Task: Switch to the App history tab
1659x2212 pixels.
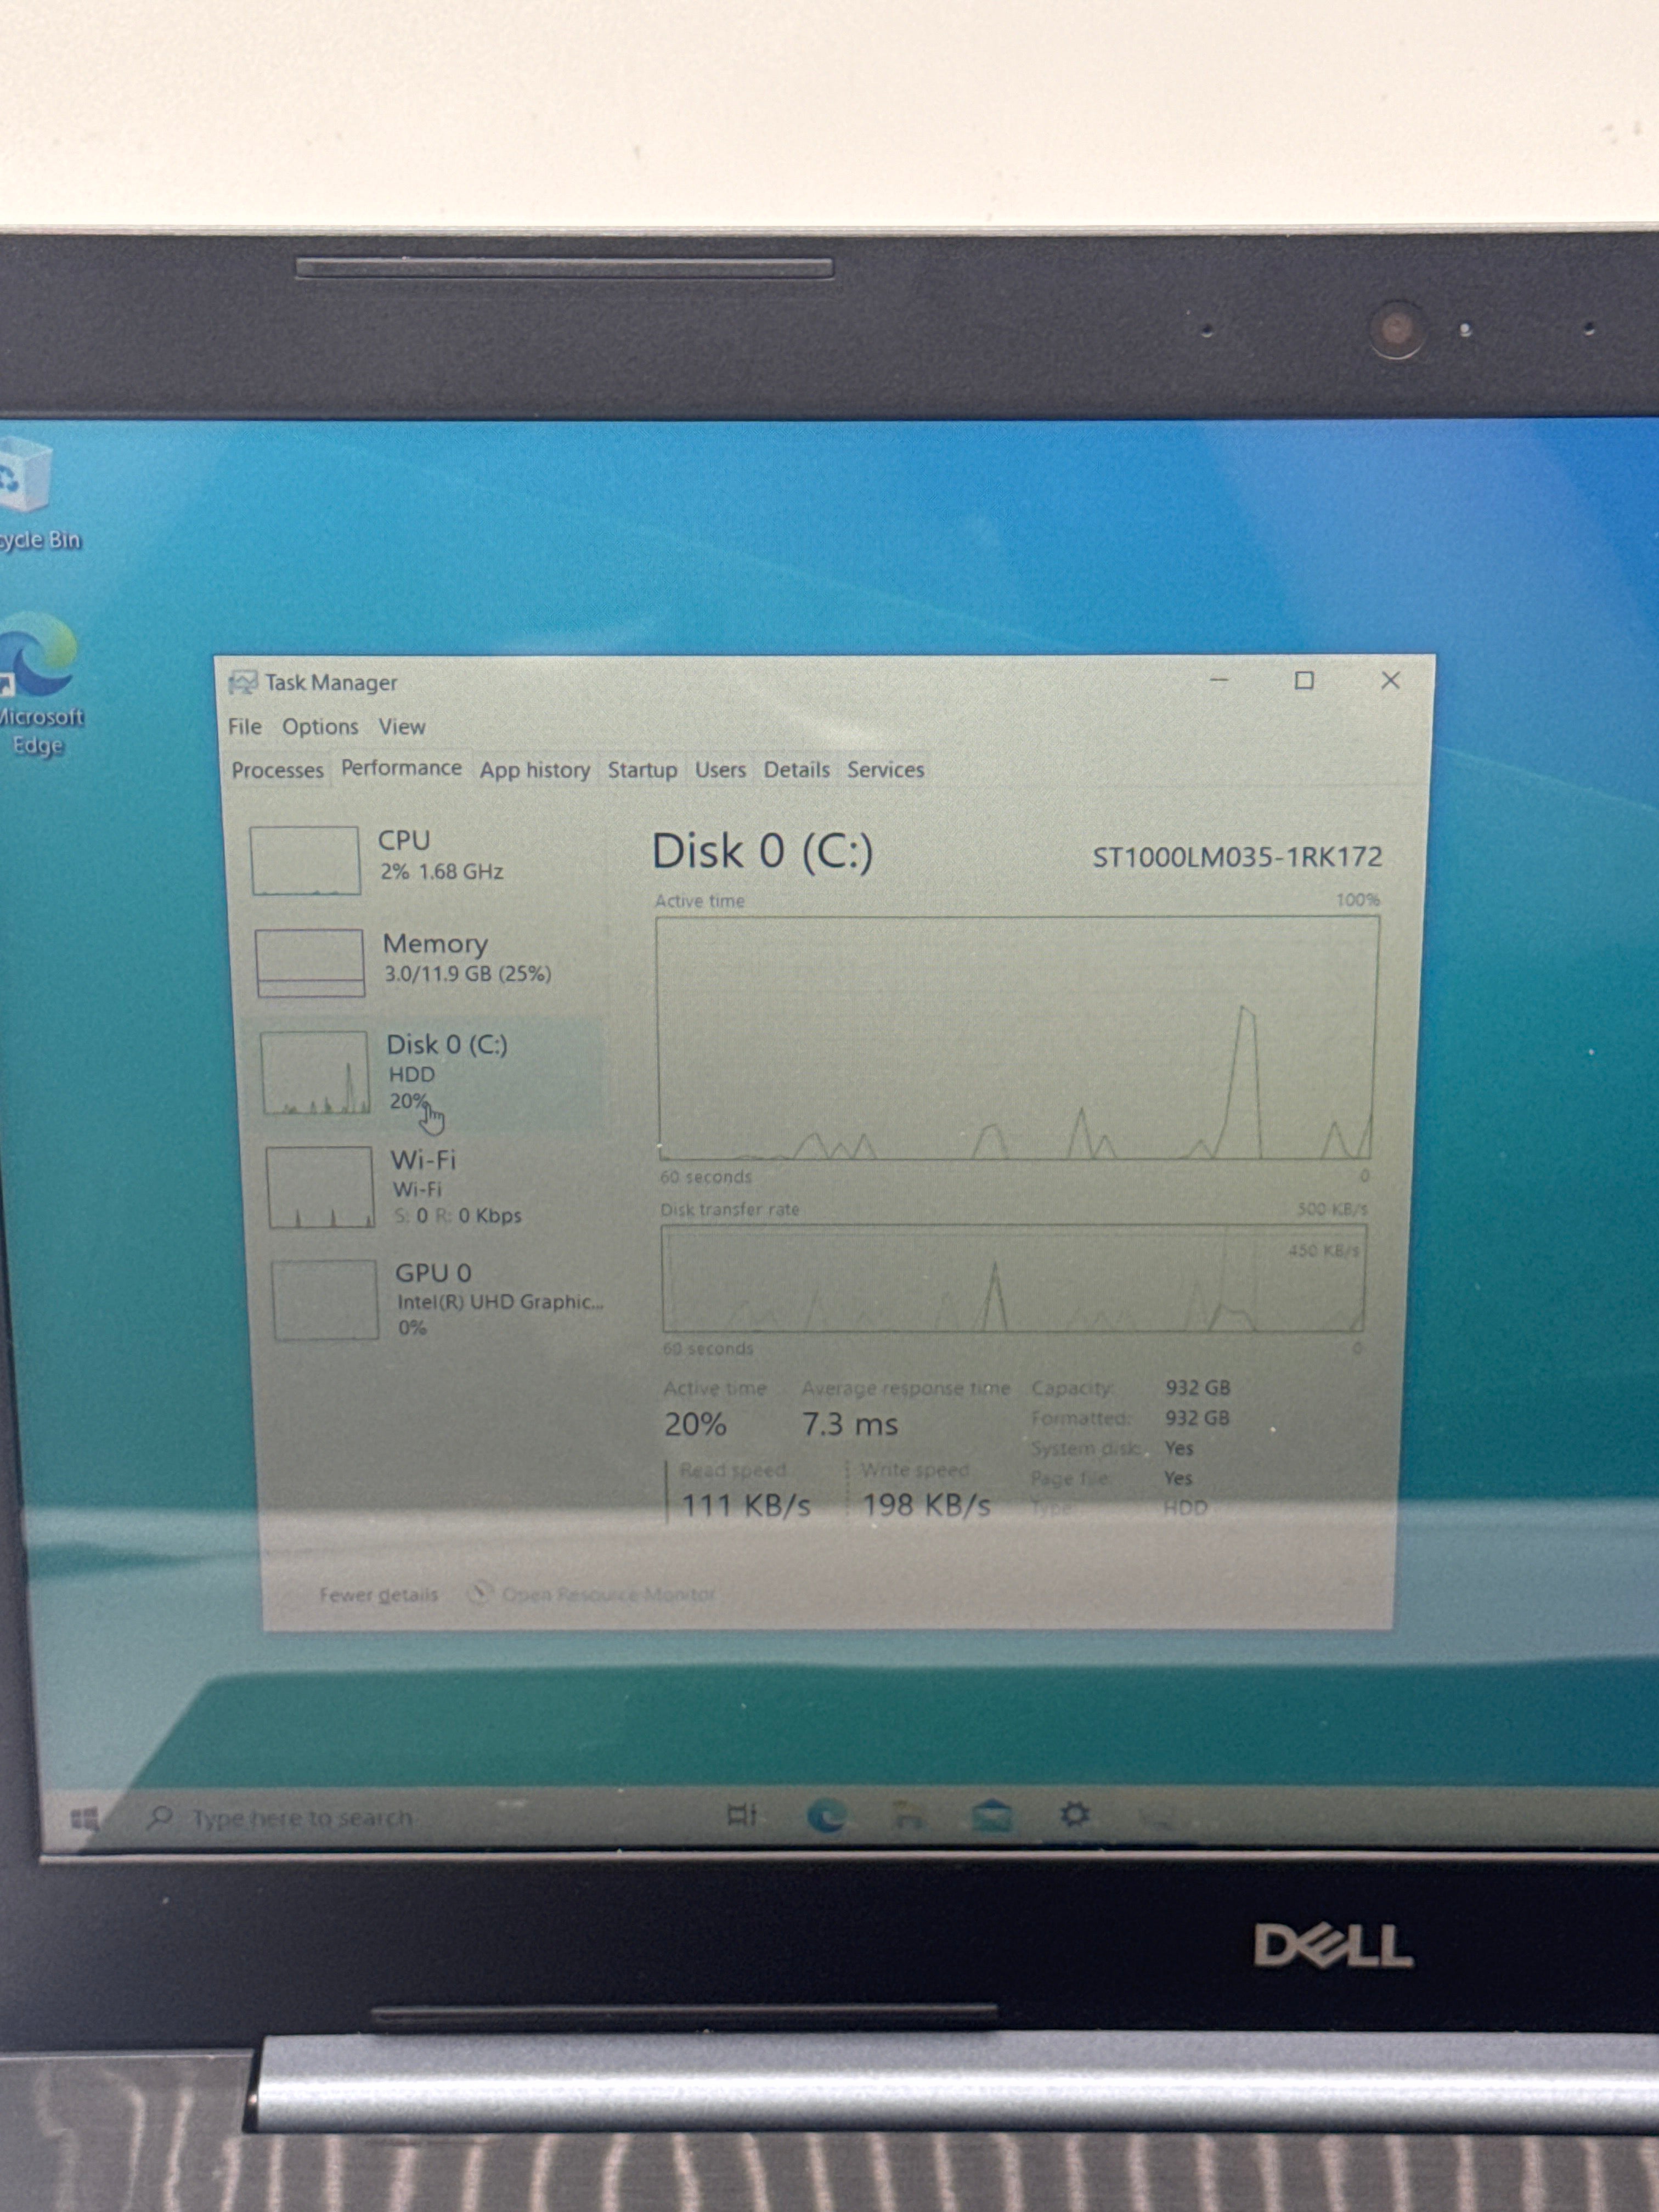Action: click(535, 770)
